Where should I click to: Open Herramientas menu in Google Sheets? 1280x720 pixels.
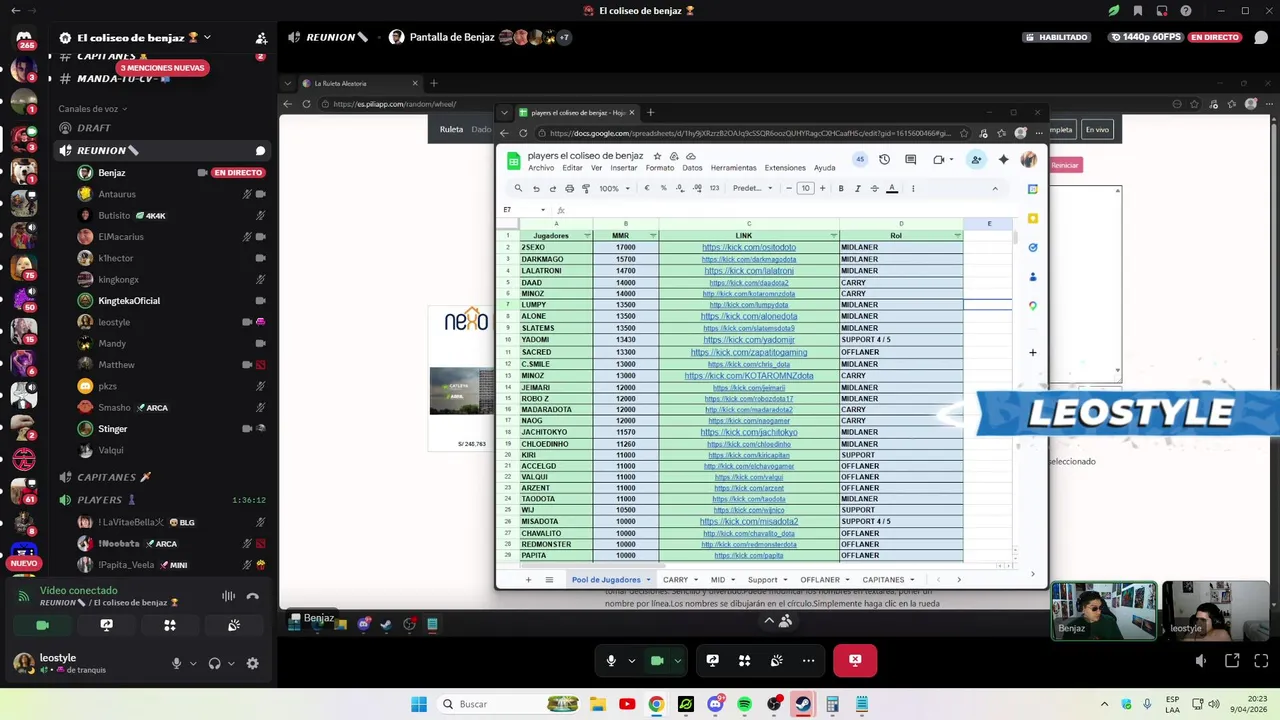733,168
